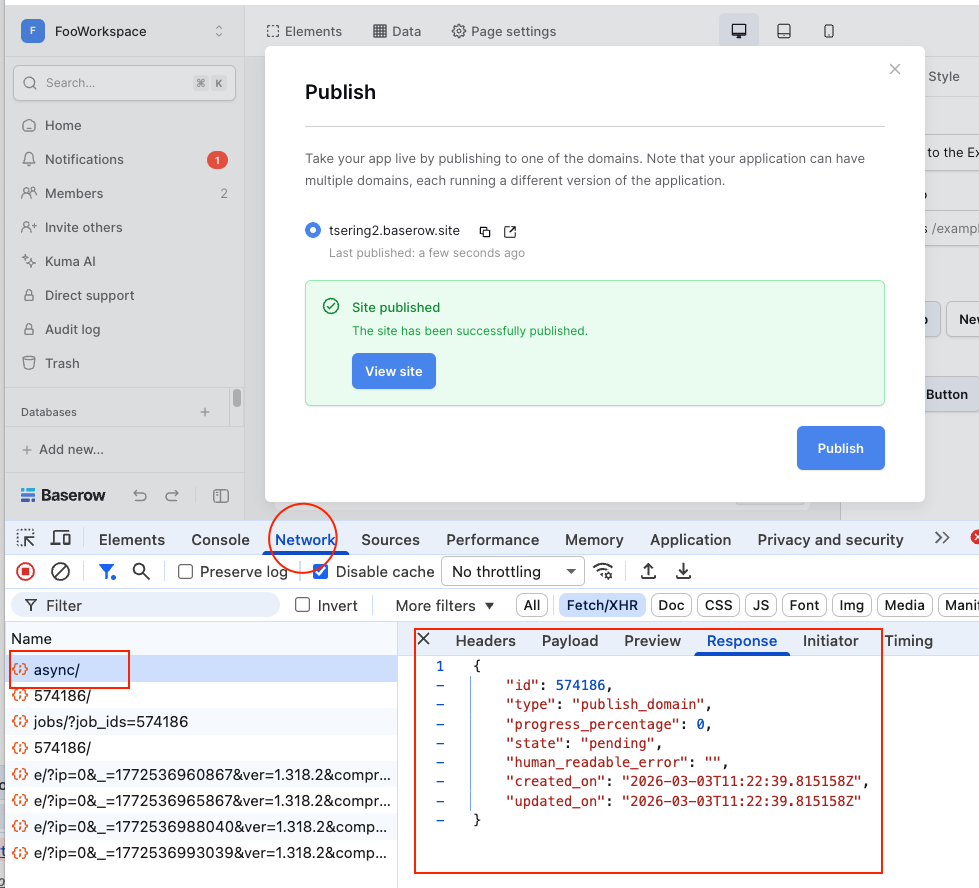This screenshot has height=888, width=979.
Task: Select the tablet device preview icon
Action: [x=784, y=31]
